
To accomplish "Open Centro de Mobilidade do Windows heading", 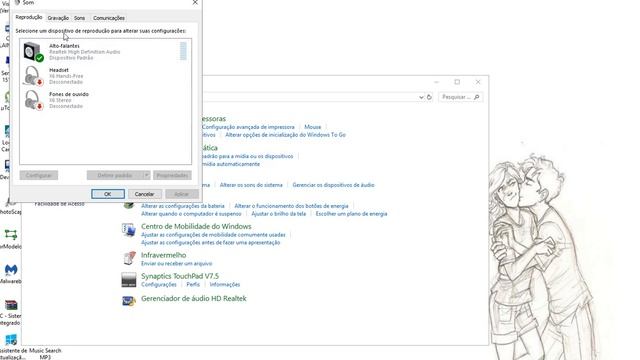I will (196, 226).
